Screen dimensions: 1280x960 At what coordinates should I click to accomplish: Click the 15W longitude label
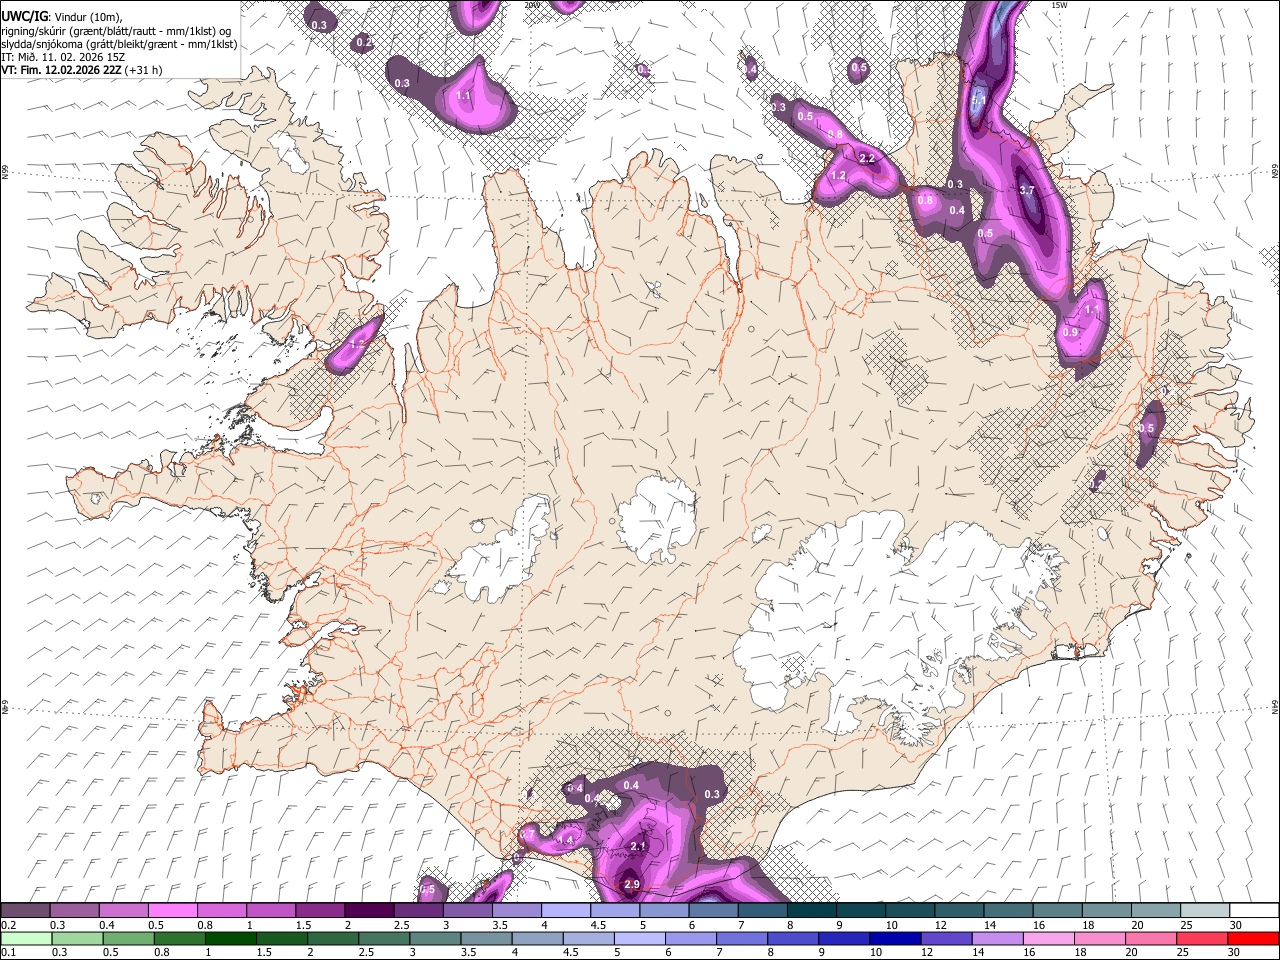pyautogui.click(x=1060, y=5)
